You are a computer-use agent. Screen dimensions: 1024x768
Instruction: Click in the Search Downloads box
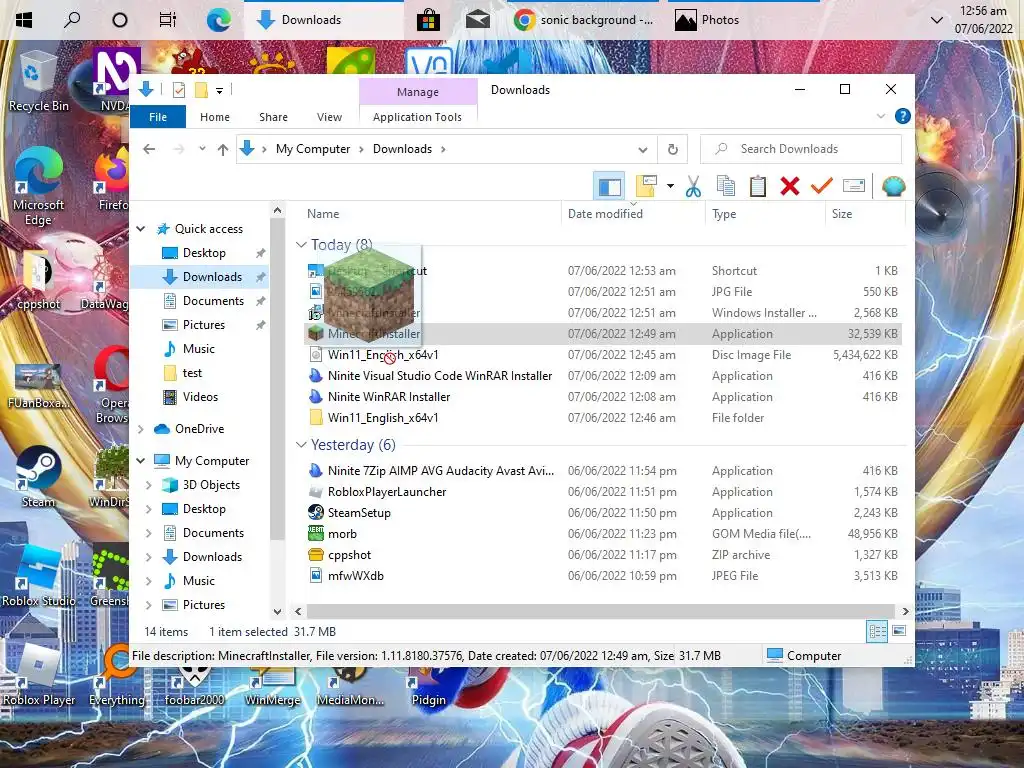tap(801, 149)
